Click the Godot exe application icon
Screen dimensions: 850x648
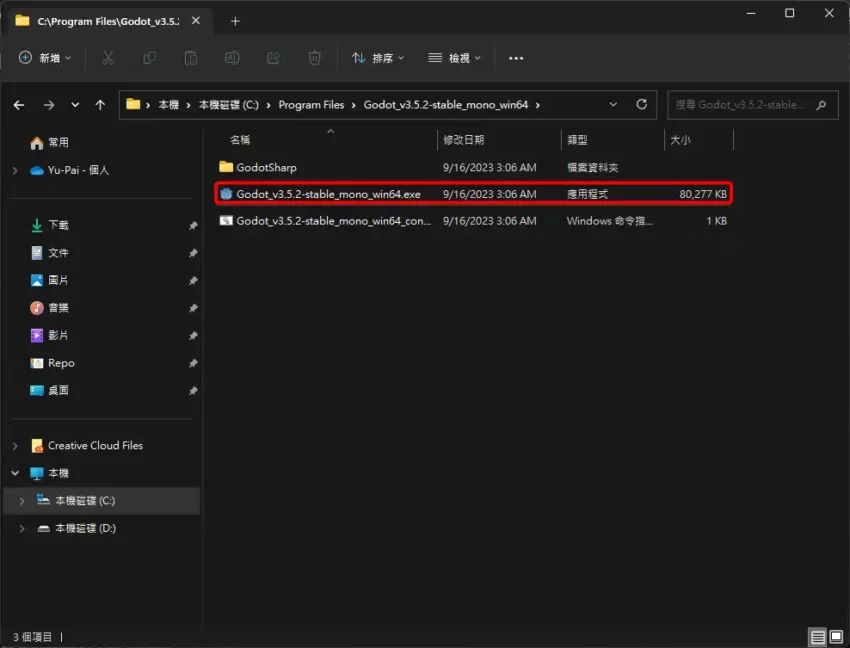point(226,194)
